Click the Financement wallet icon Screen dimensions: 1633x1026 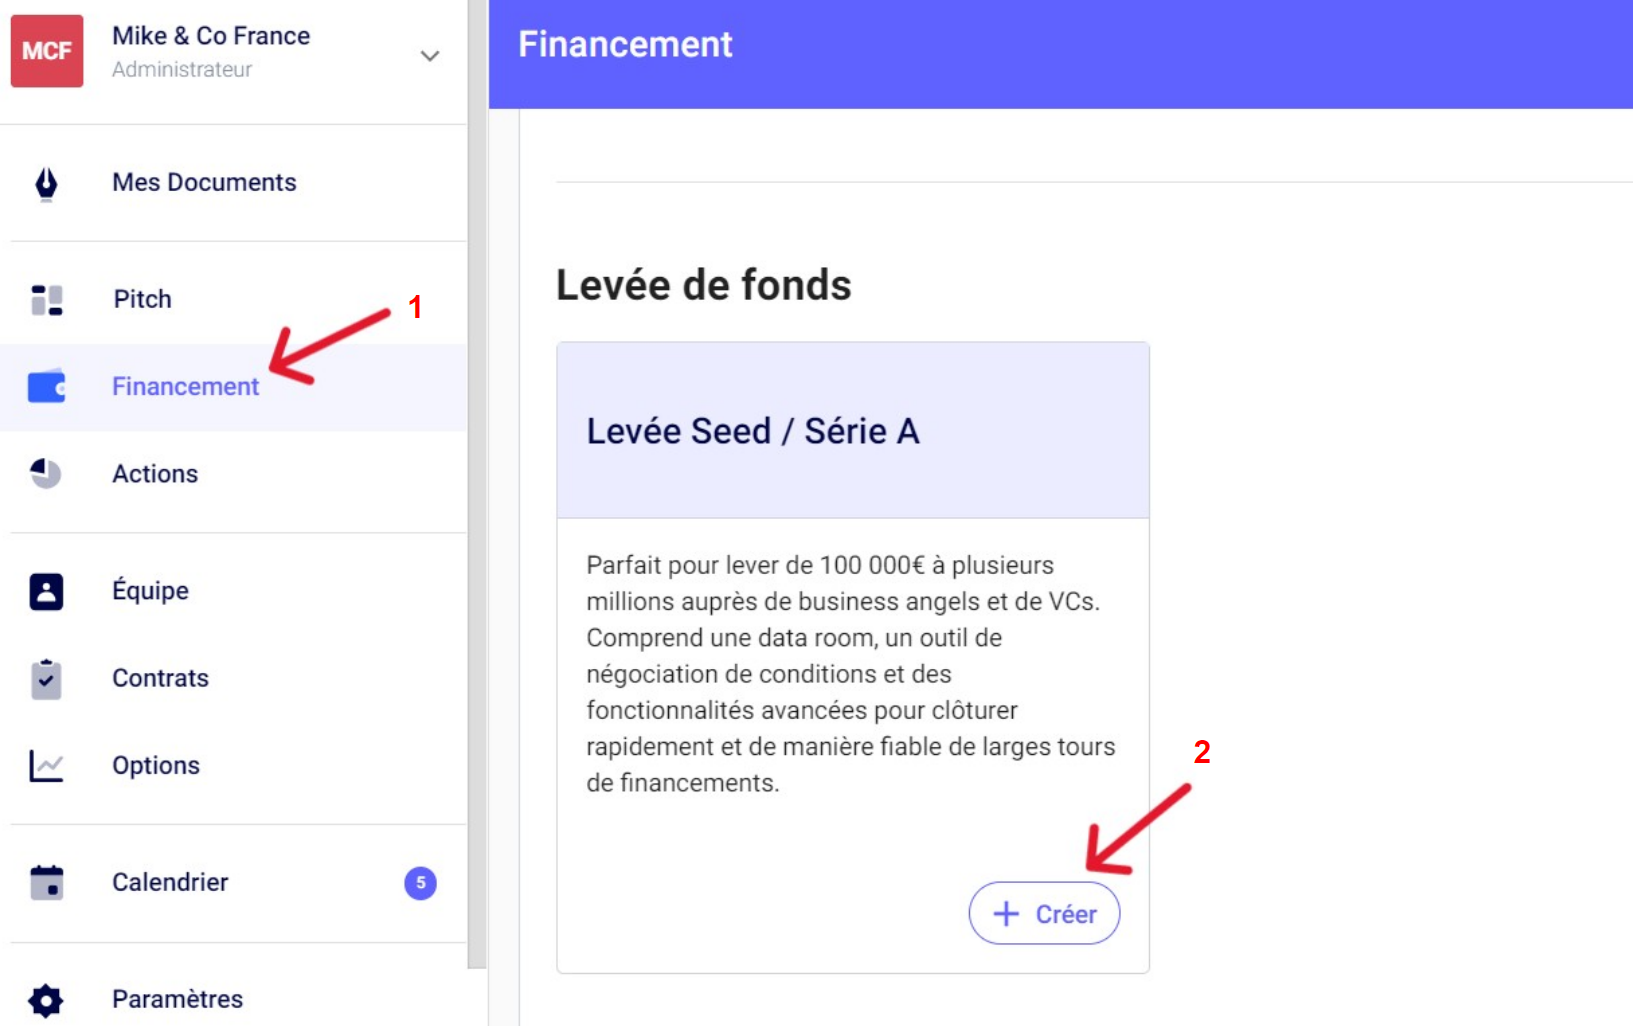(46, 387)
